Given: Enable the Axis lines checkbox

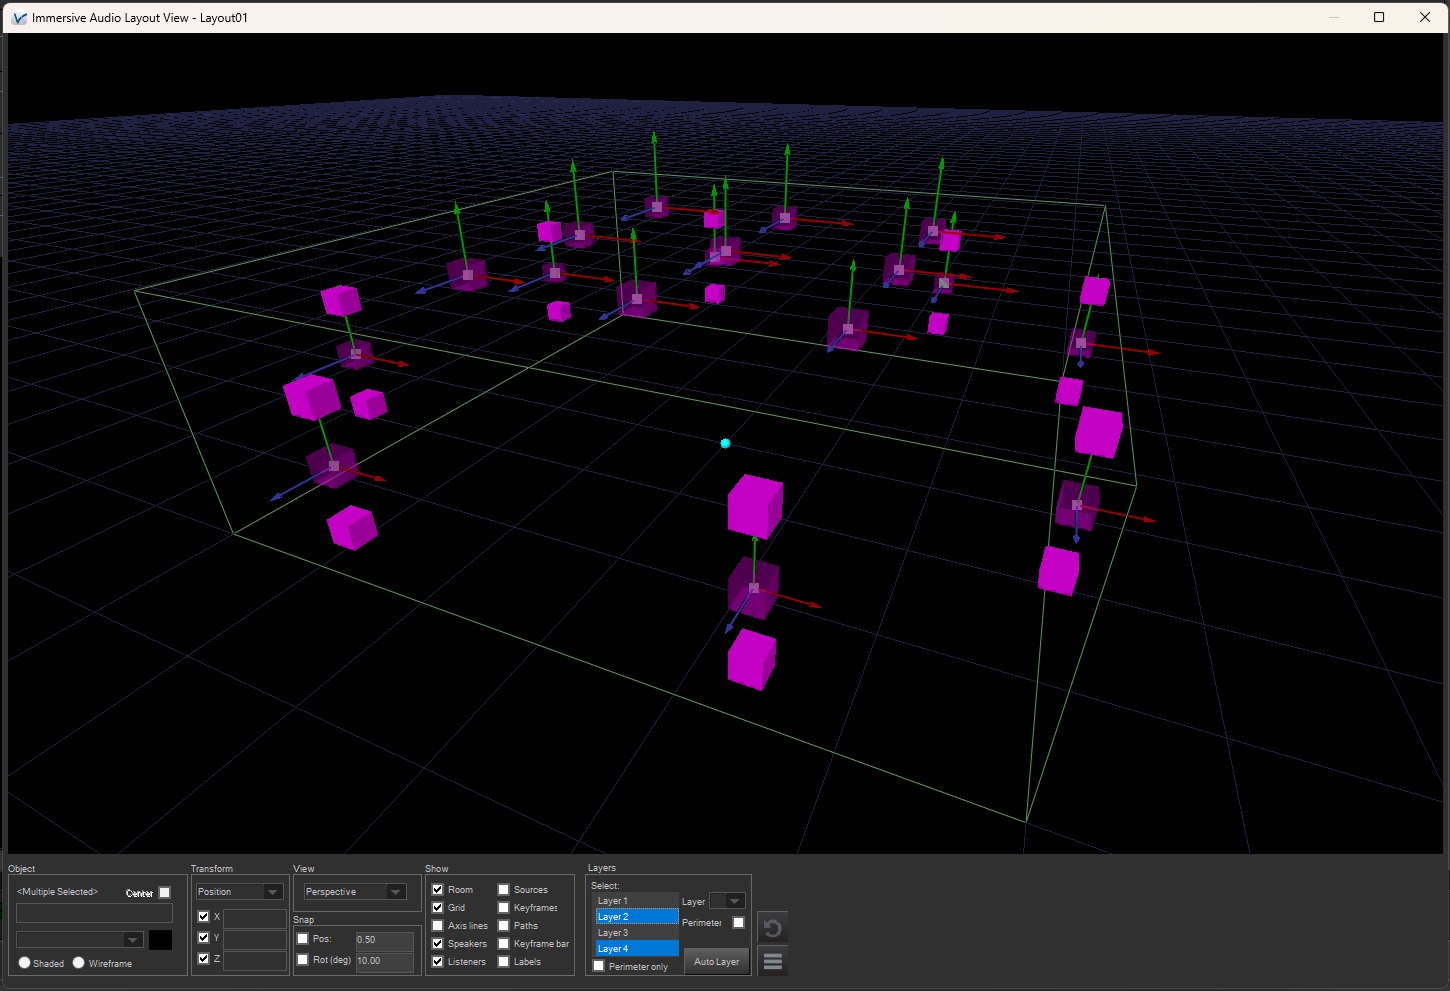Looking at the screenshot, I should (x=437, y=926).
